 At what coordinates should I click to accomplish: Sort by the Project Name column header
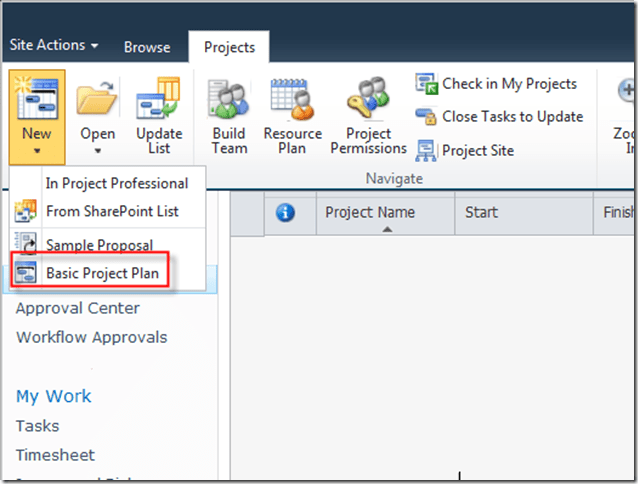[370, 212]
